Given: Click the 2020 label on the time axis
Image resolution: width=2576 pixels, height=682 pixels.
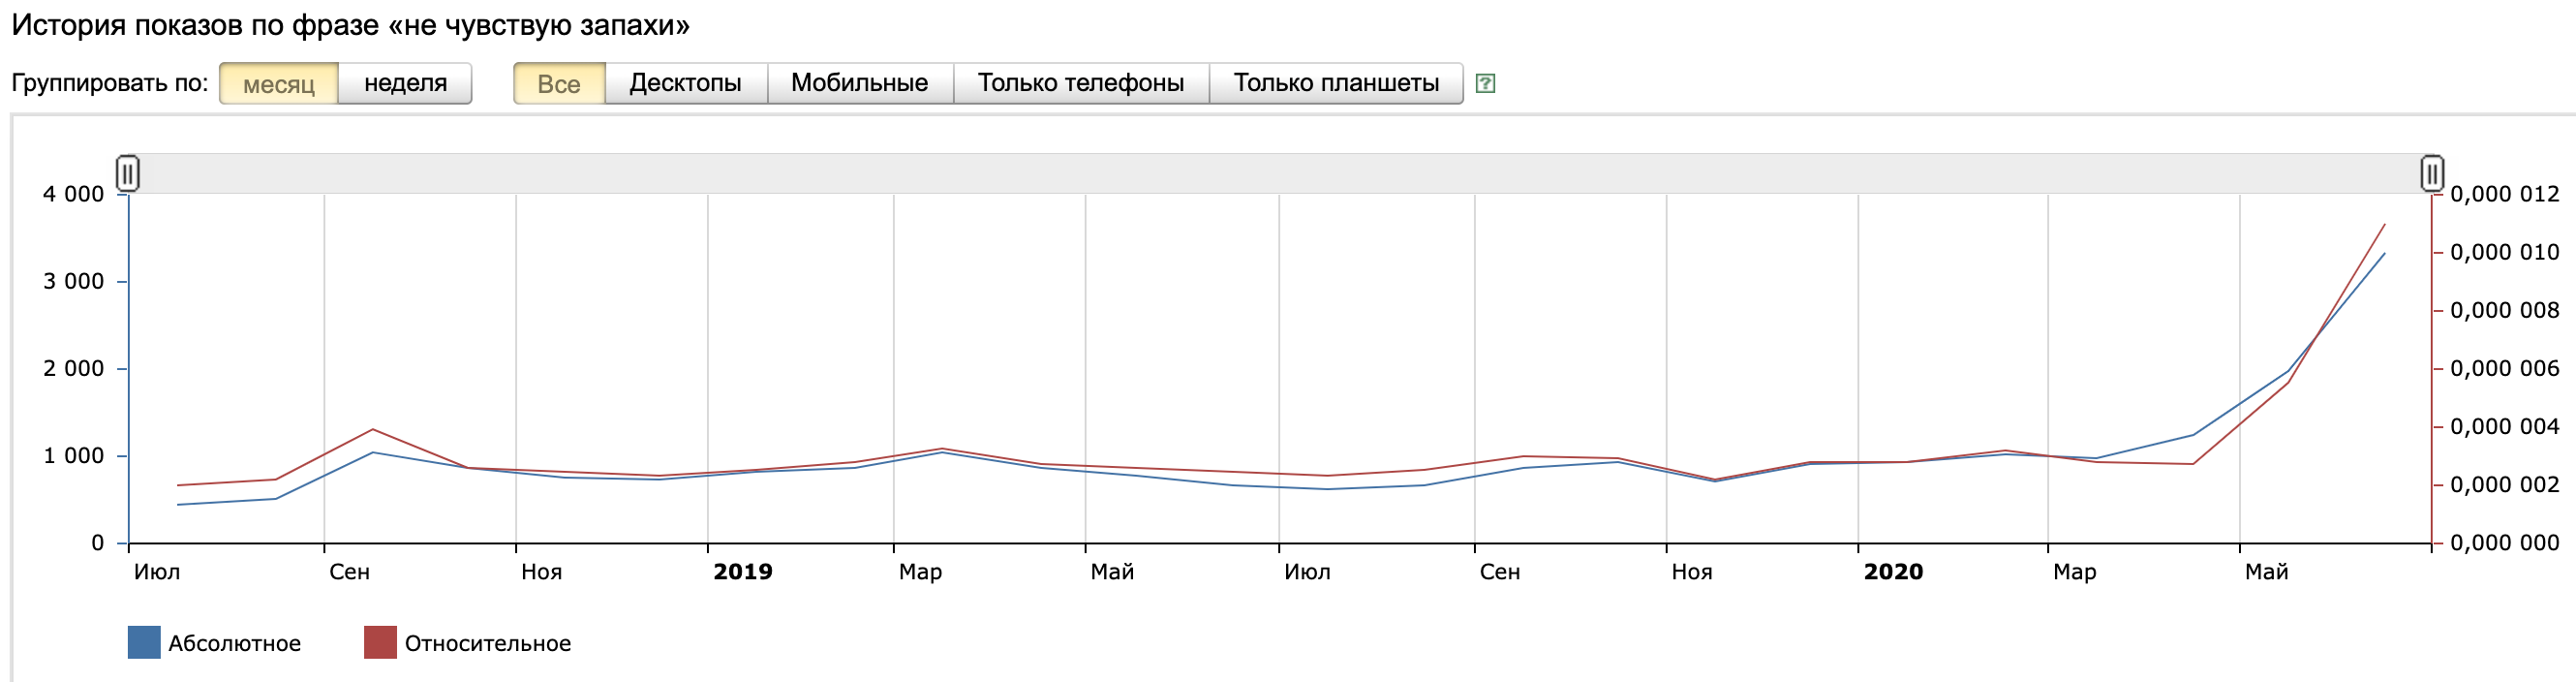Looking at the screenshot, I should point(1892,572).
